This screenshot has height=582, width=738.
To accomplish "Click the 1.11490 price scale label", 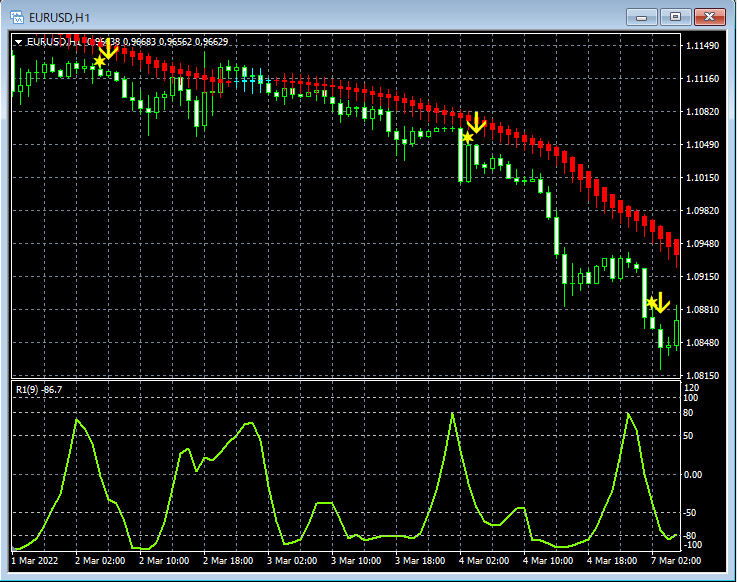I will pyautogui.click(x=702, y=46).
